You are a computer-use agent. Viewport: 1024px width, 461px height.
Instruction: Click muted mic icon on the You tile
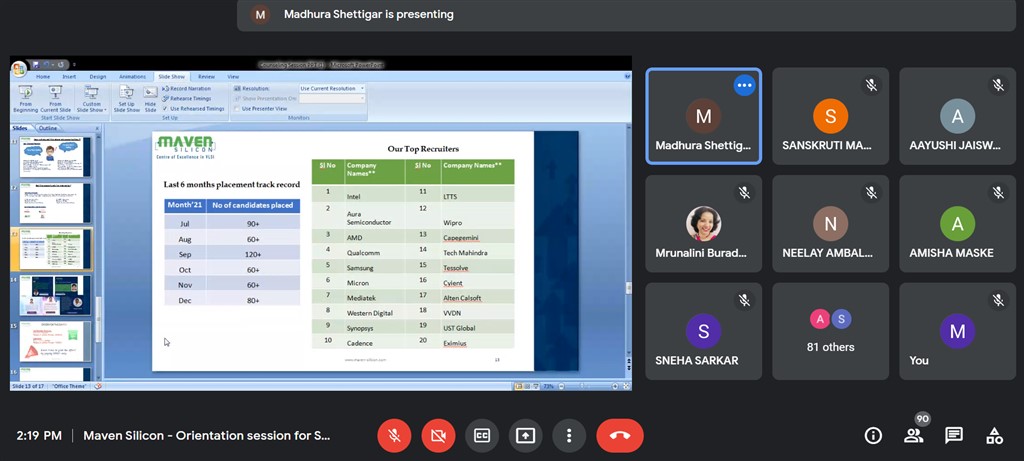(x=998, y=300)
